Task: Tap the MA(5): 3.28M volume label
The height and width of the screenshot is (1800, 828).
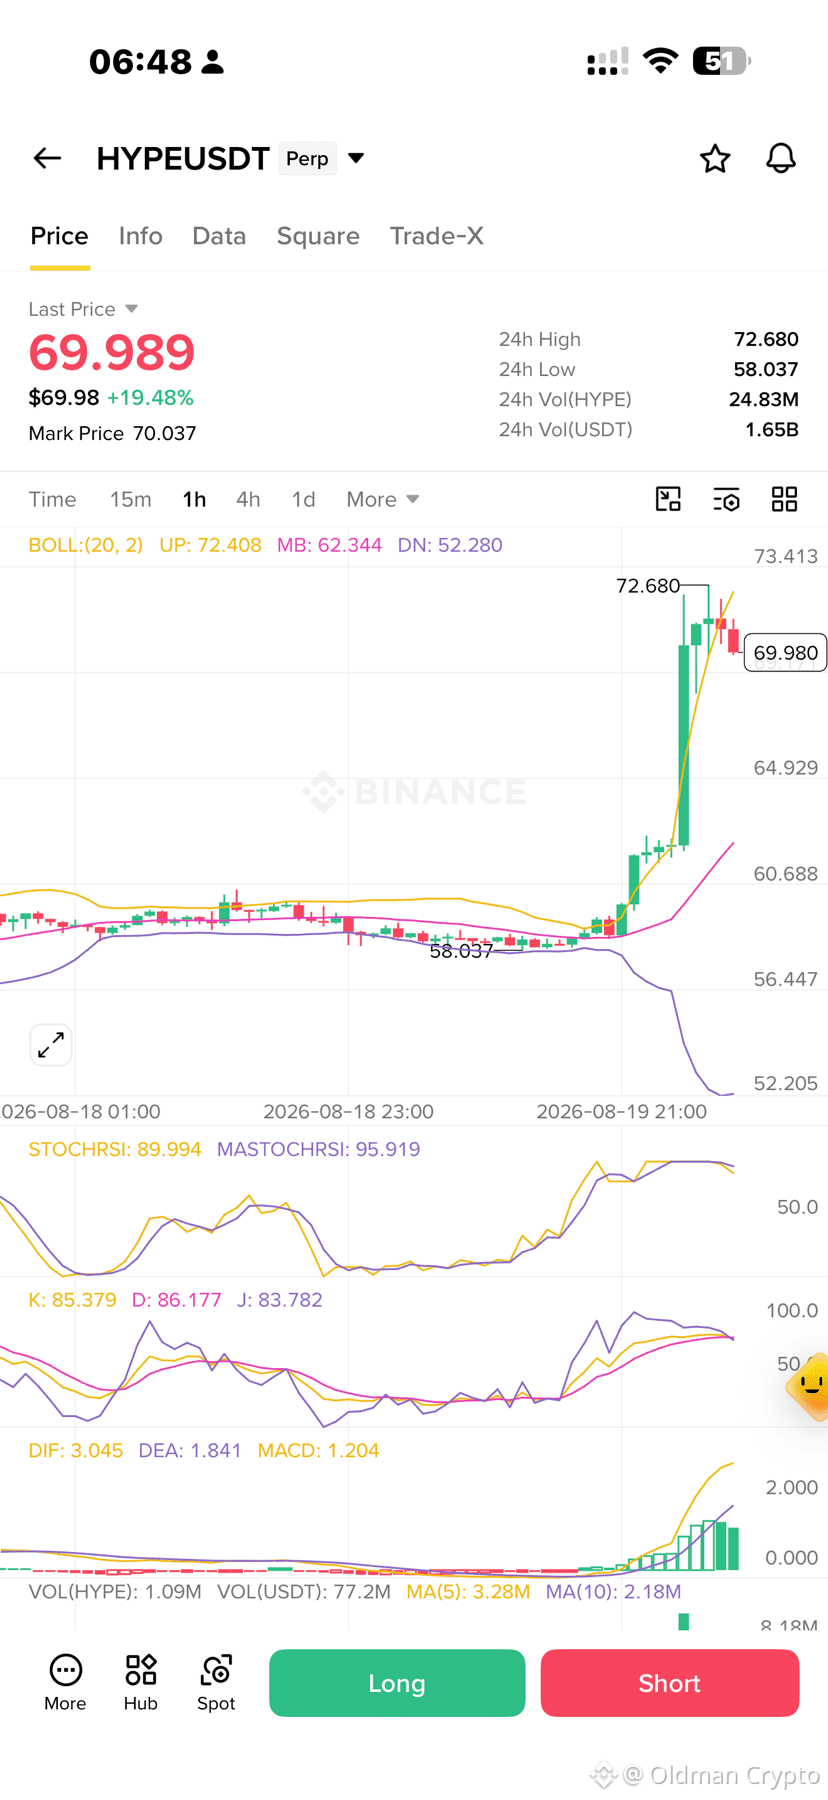Action: 468,1591
